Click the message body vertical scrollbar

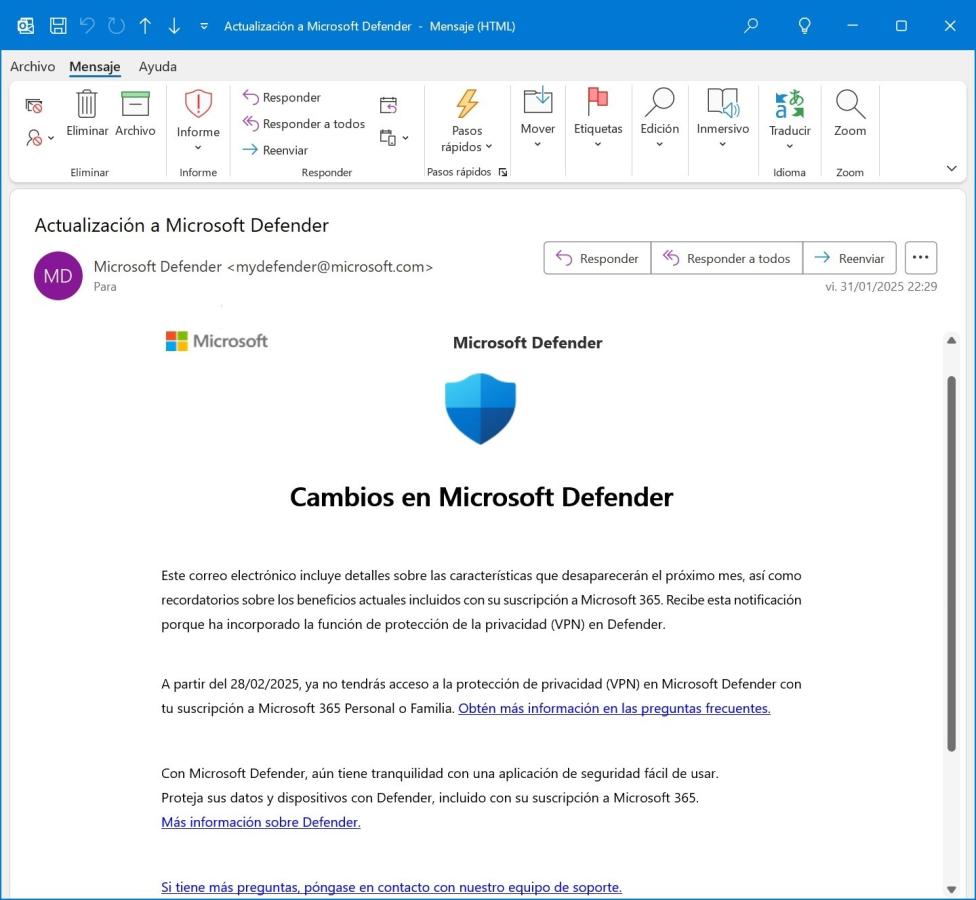click(951, 560)
